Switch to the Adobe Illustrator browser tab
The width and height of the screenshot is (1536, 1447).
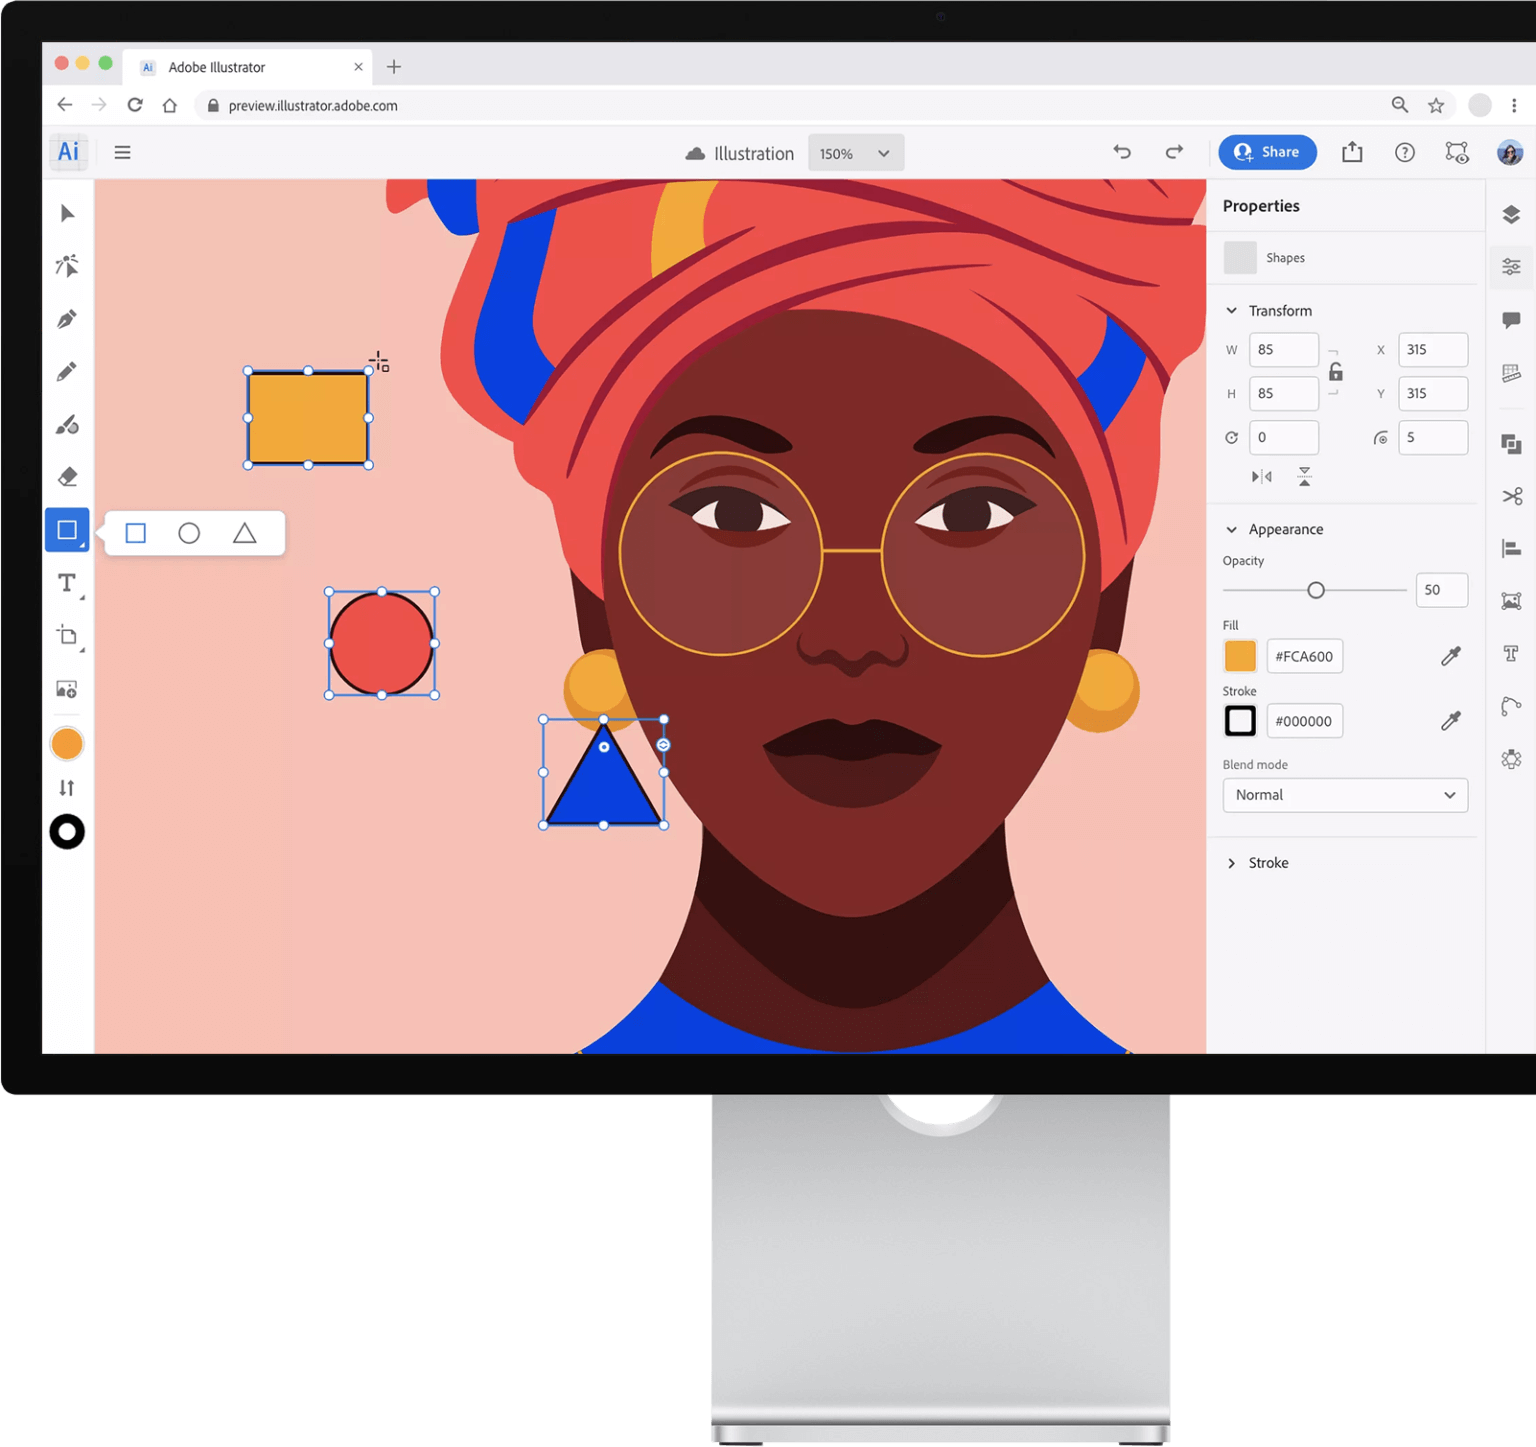(x=247, y=66)
